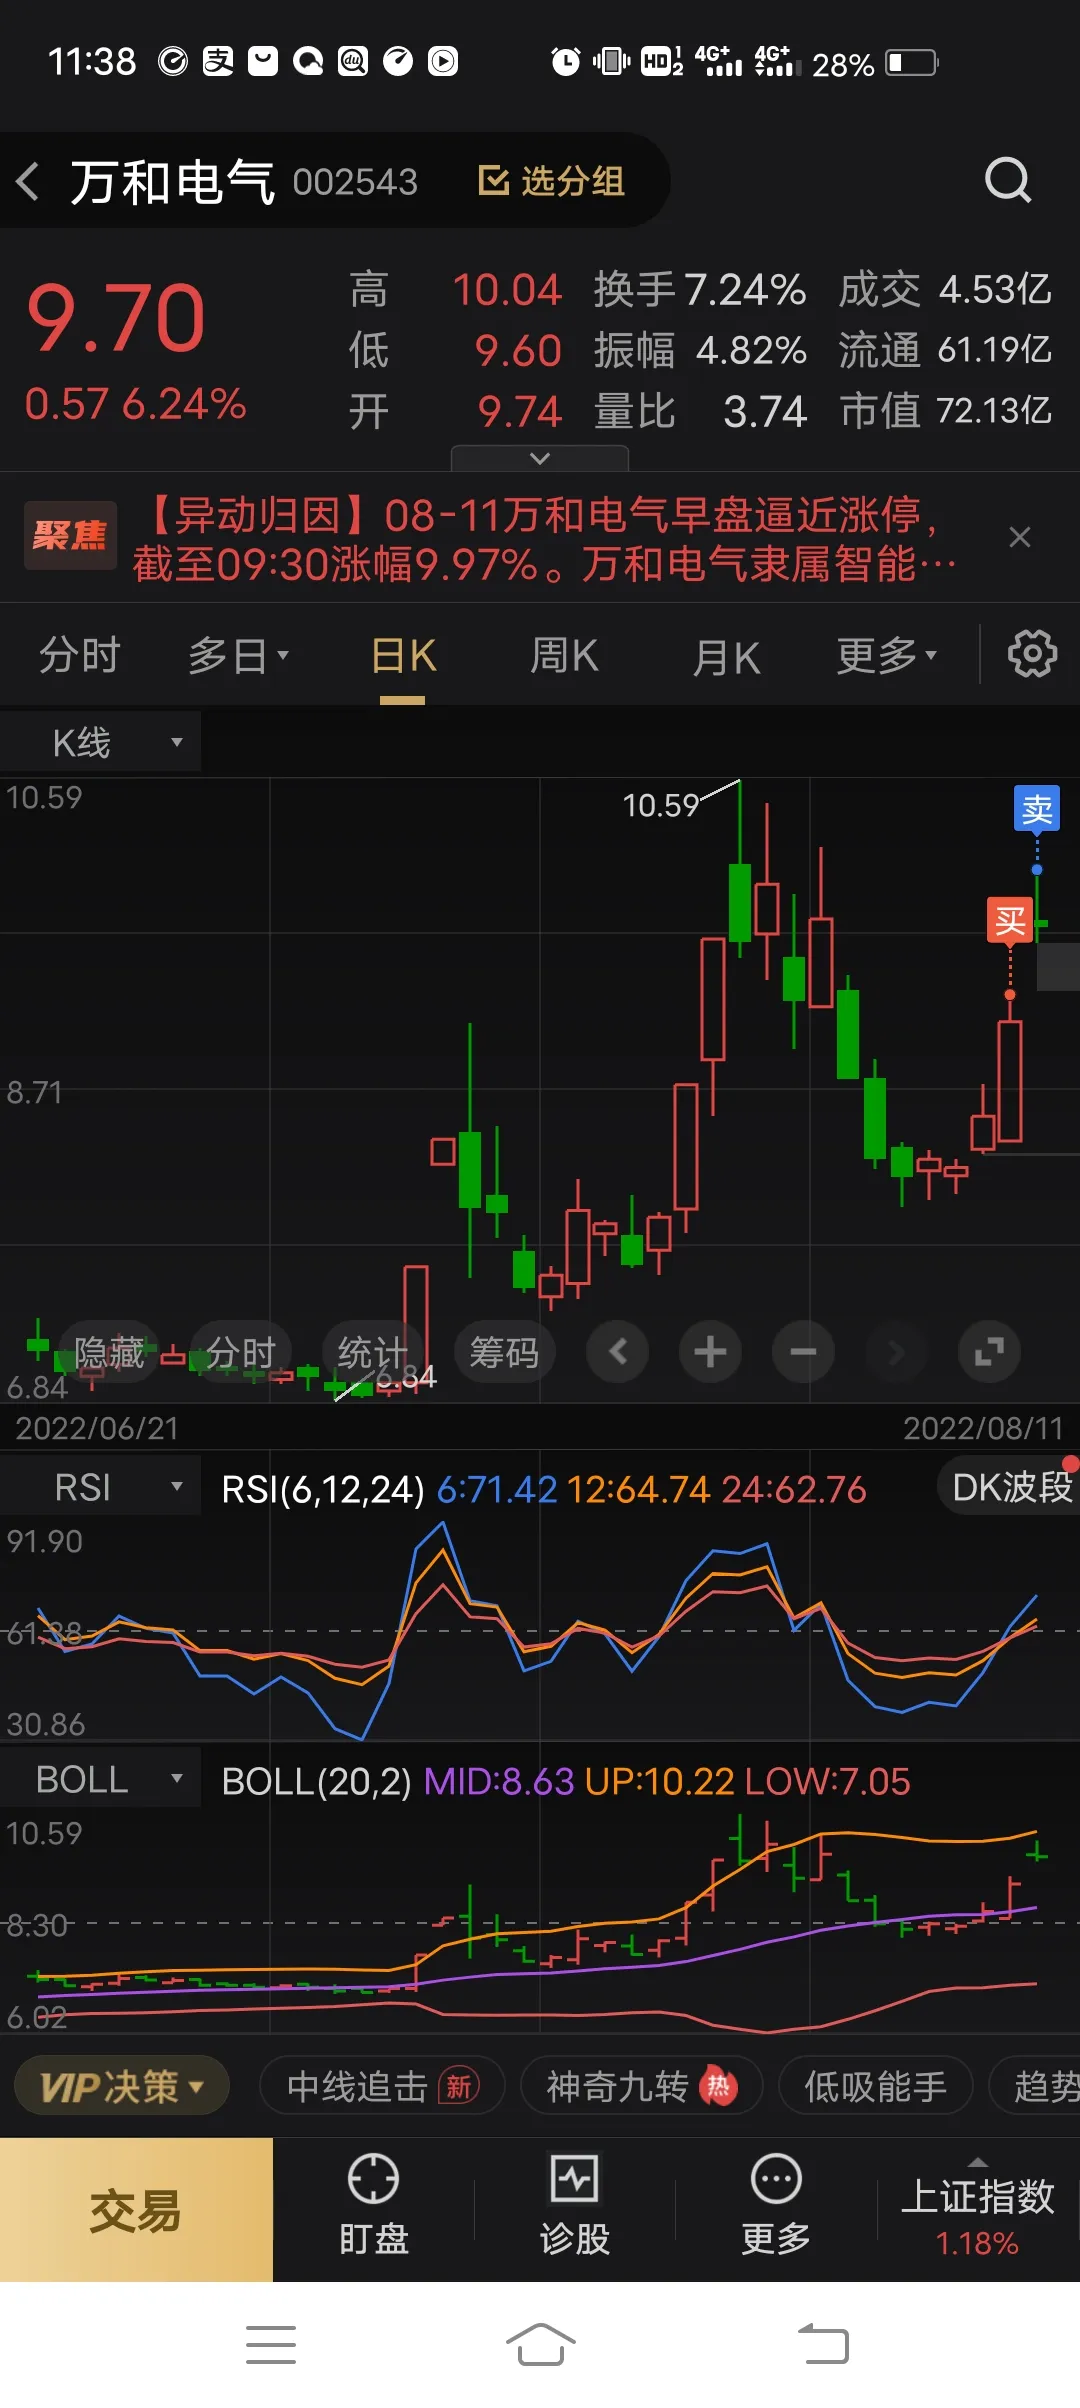
Task: Tap the RSI(6,12,24) parameter label
Action: (323, 1489)
